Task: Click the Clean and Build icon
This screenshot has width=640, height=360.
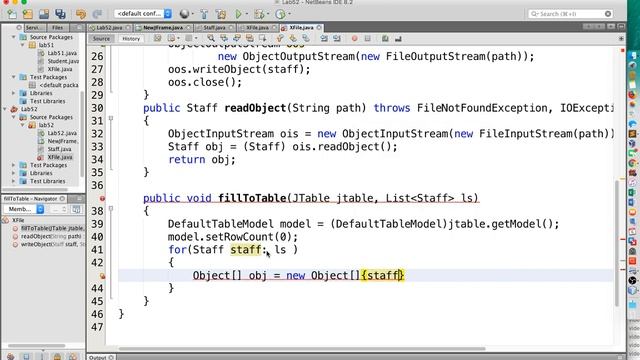Action: pos(221,14)
